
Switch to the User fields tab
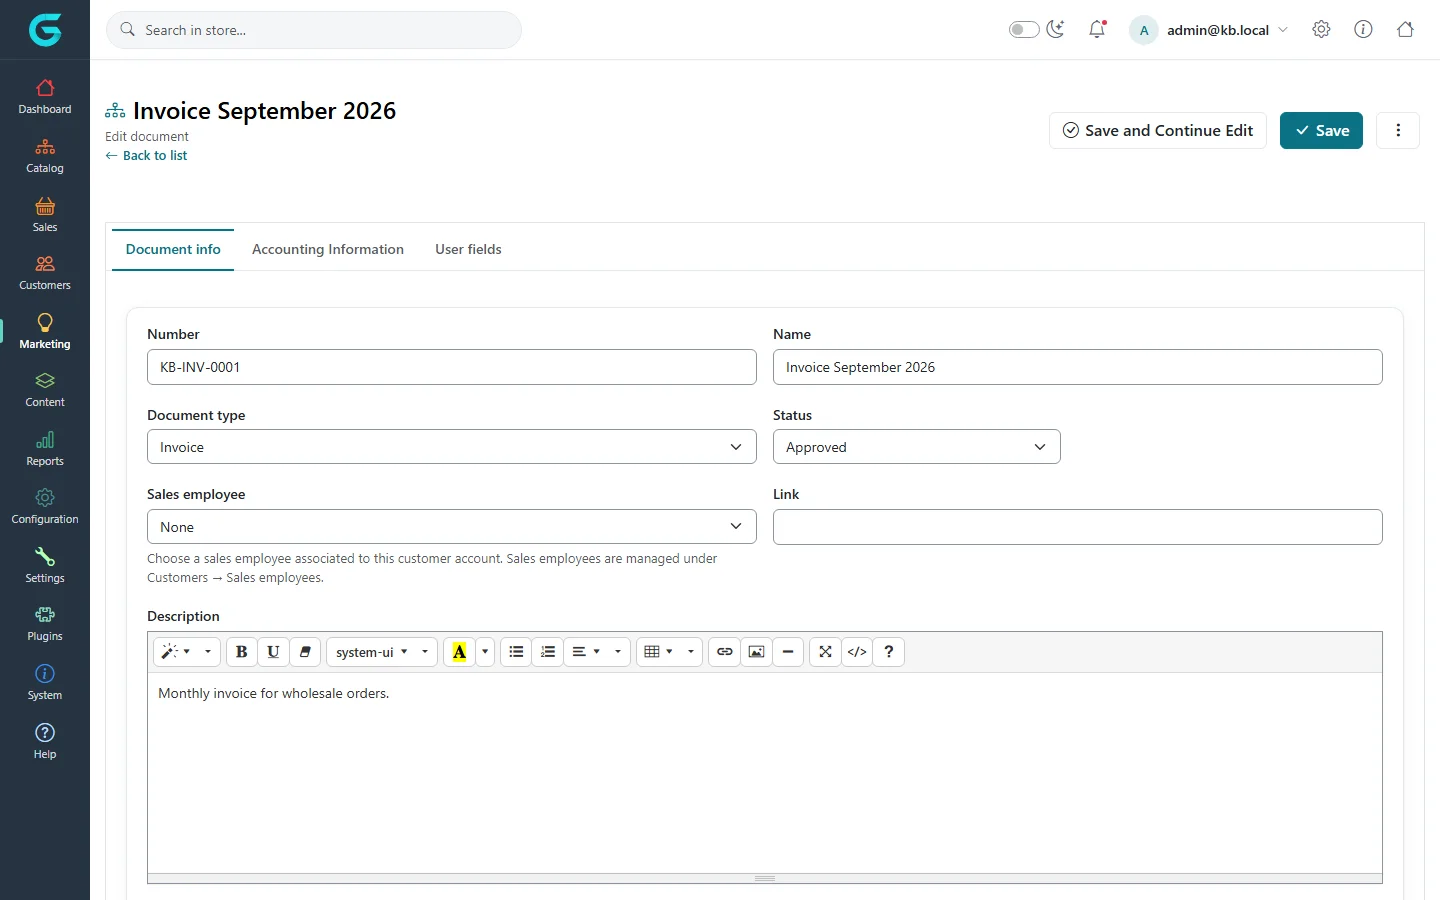[468, 249]
